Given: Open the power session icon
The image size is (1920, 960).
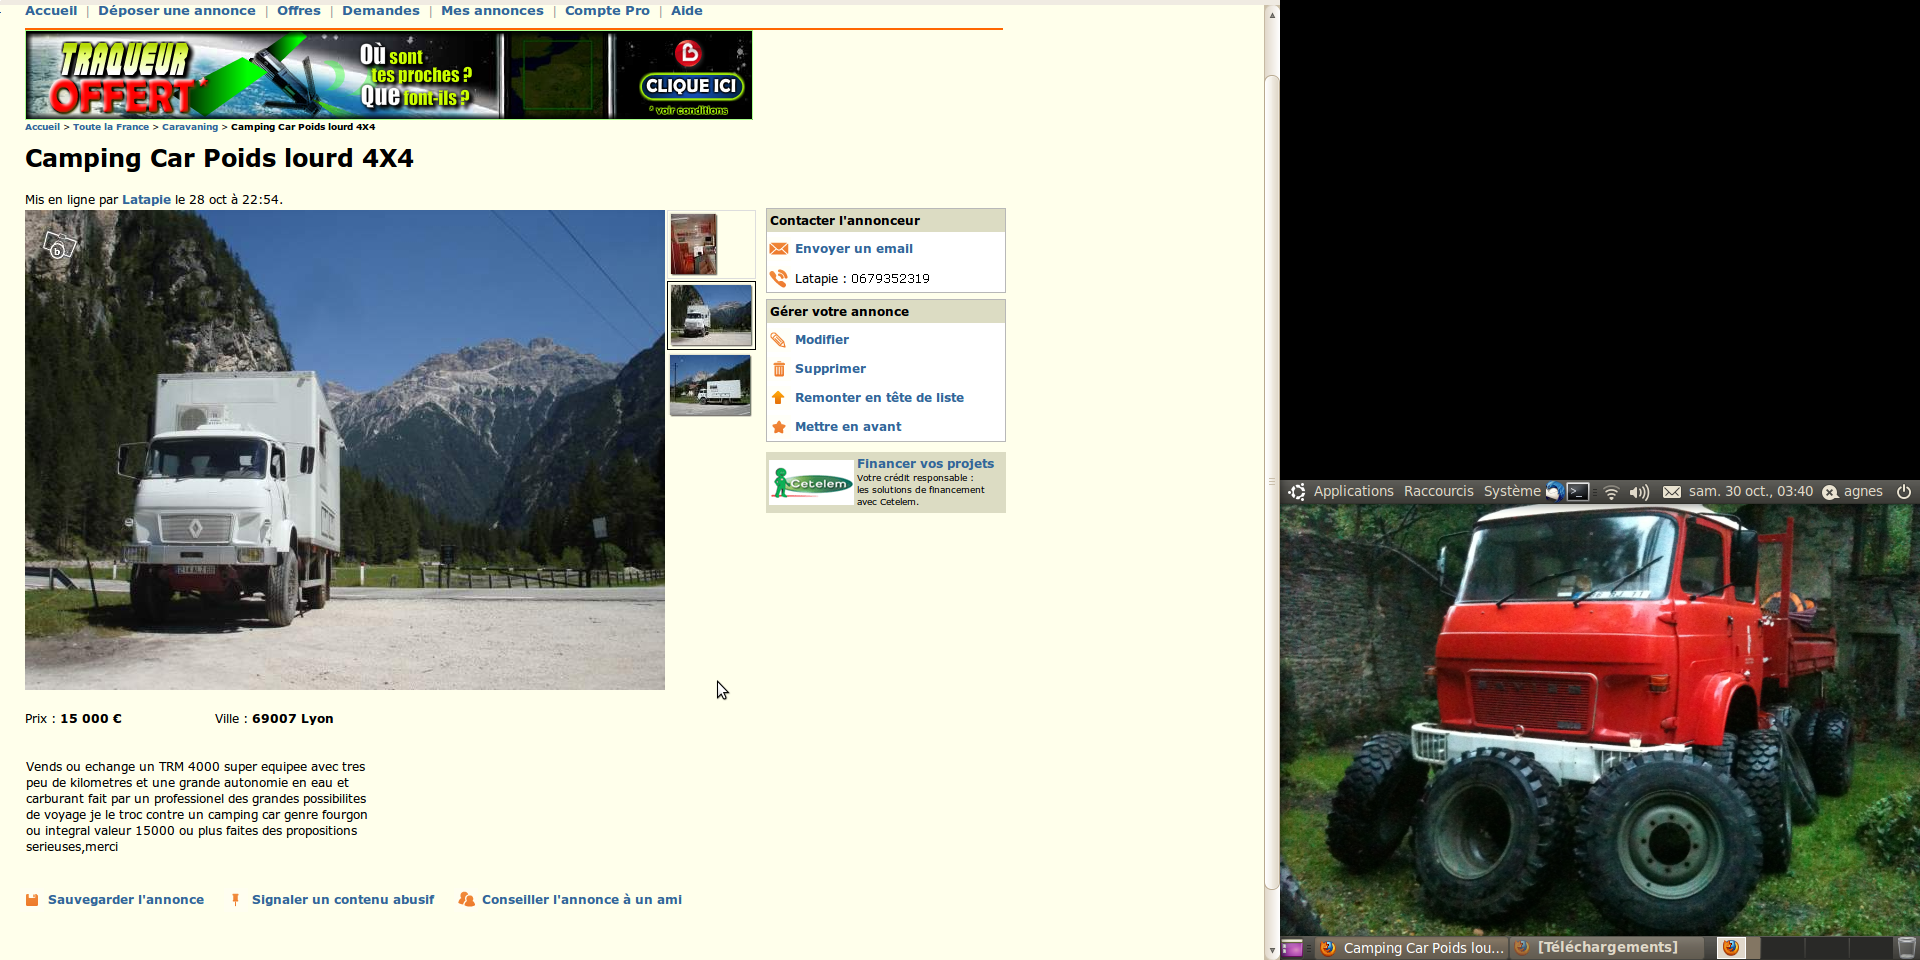Looking at the screenshot, I should click(1904, 491).
